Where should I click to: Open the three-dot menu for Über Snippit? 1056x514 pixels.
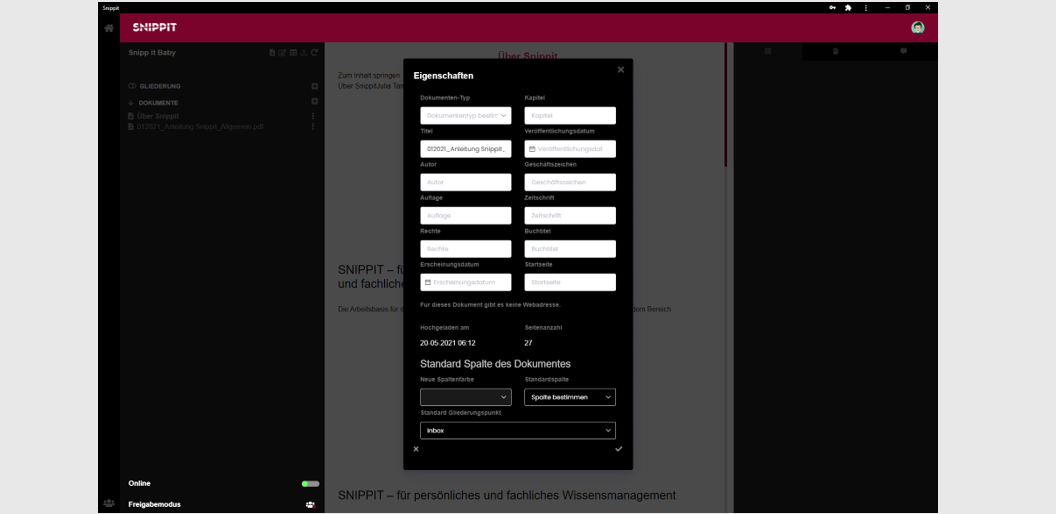coord(312,117)
